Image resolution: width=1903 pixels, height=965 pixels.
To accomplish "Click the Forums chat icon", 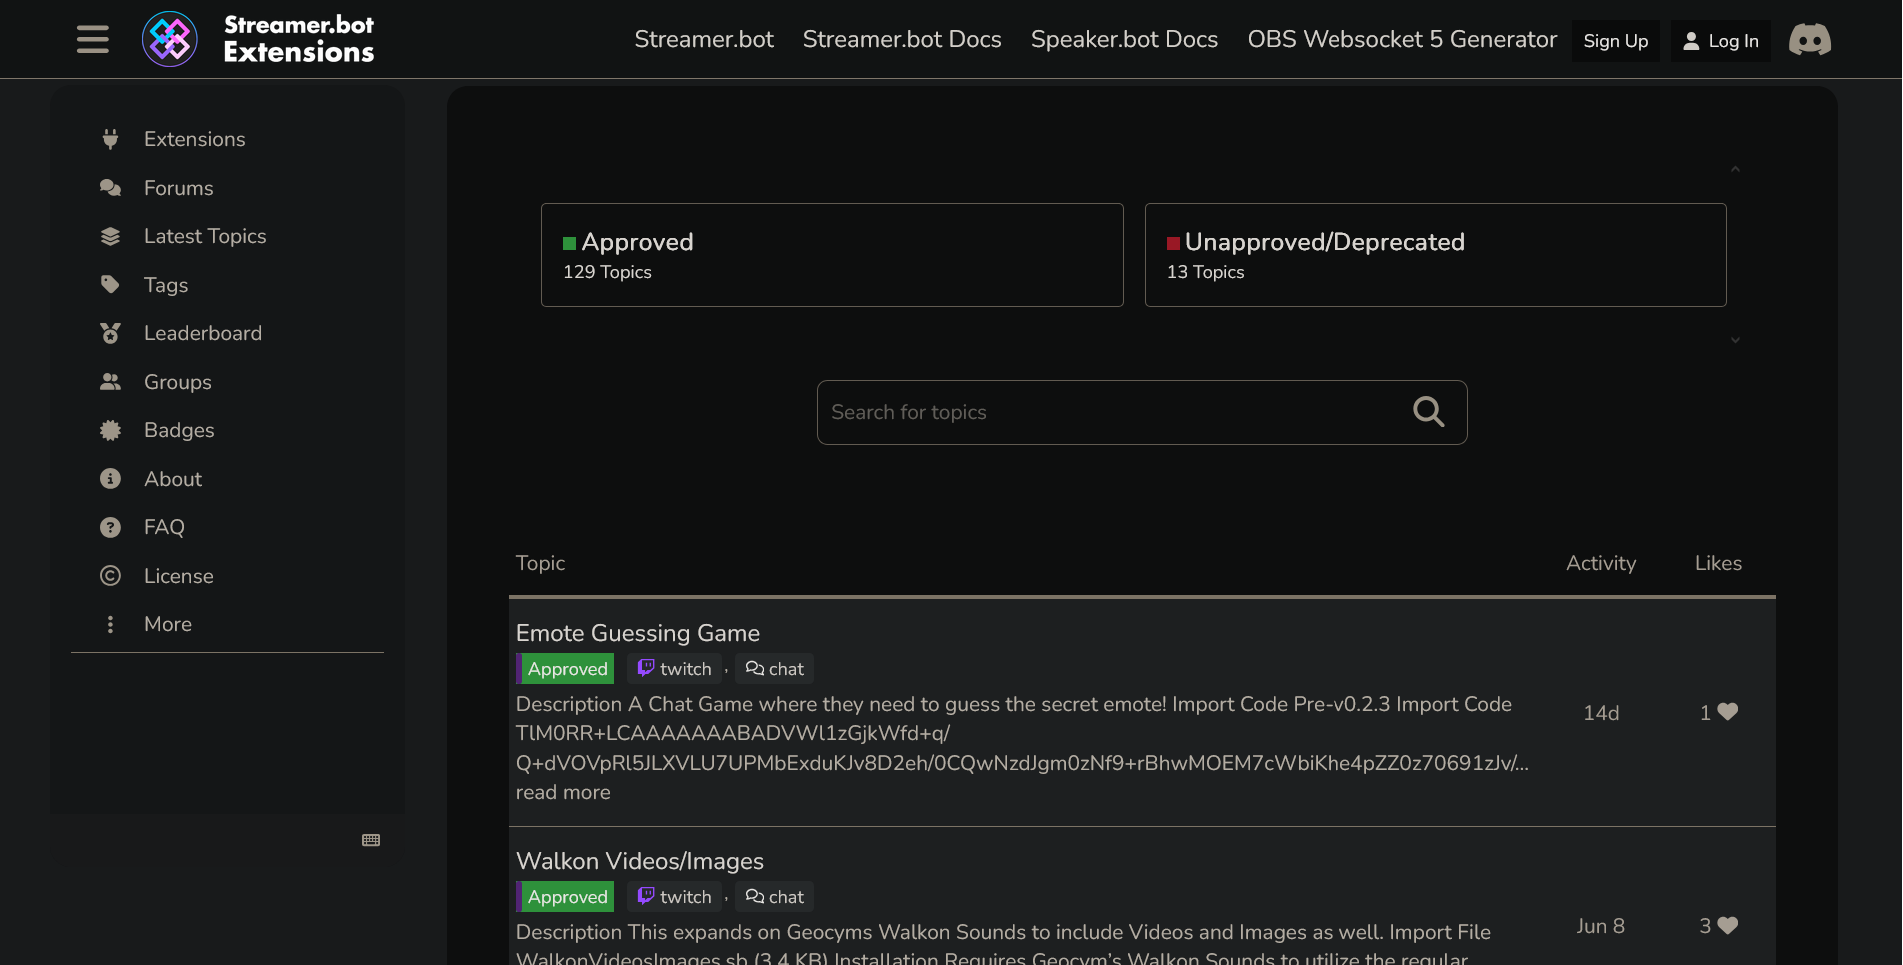I will tap(110, 187).
